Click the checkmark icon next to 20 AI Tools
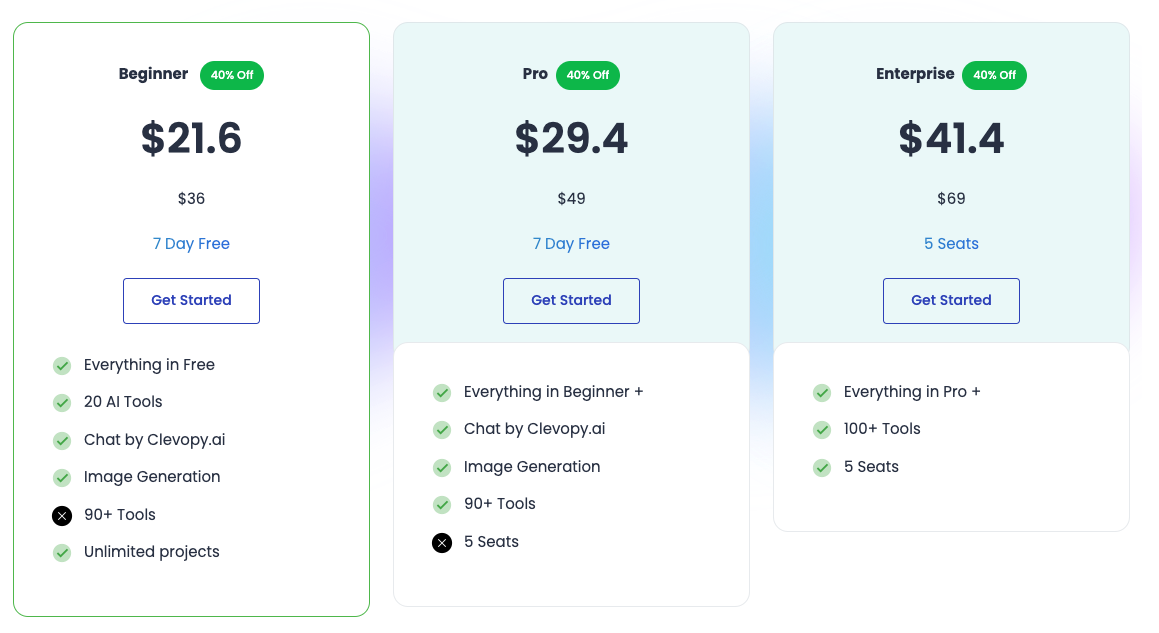Screen dimensions: 1159x633 (x=61, y=402)
